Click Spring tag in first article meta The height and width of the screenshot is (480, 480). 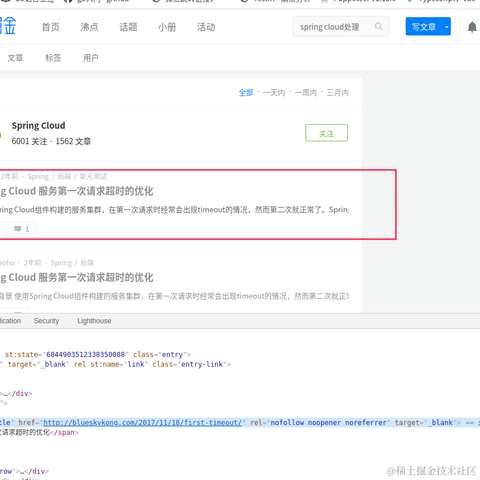click(x=38, y=176)
